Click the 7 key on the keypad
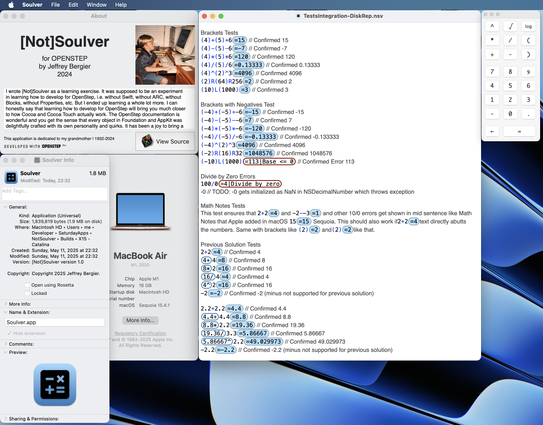 (492, 71)
